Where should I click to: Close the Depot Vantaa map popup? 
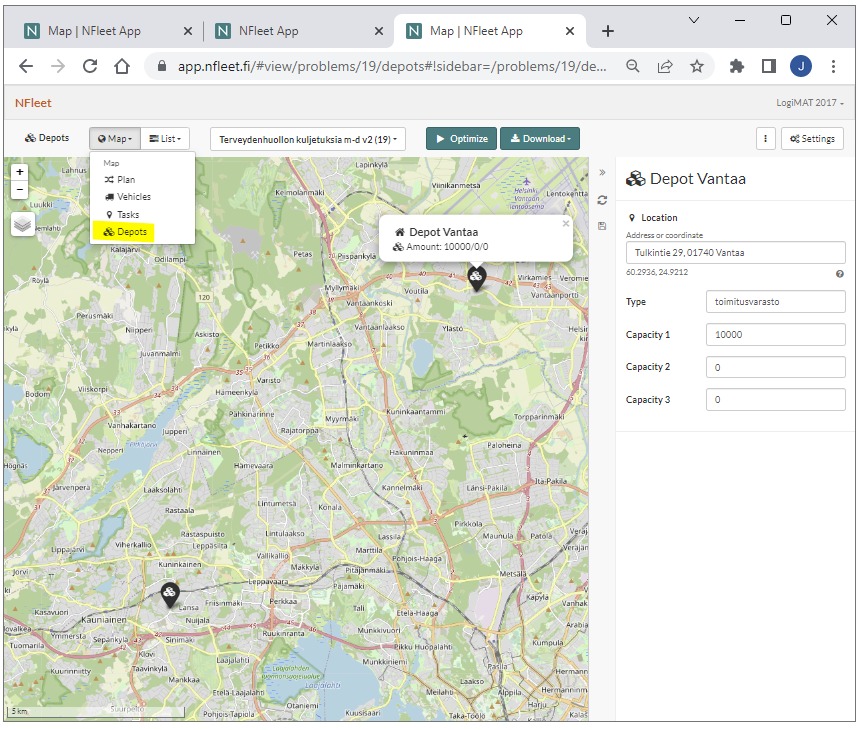(x=565, y=224)
